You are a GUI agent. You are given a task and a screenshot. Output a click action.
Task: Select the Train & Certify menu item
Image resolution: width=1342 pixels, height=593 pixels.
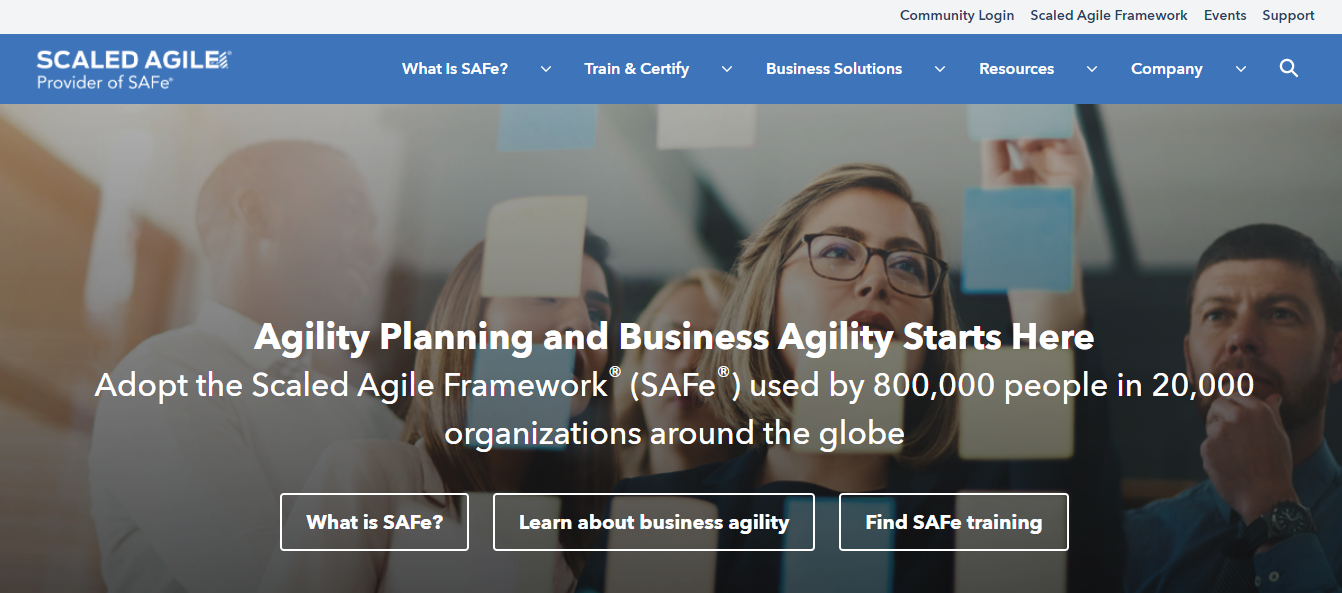pyautogui.click(x=636, y=68)
